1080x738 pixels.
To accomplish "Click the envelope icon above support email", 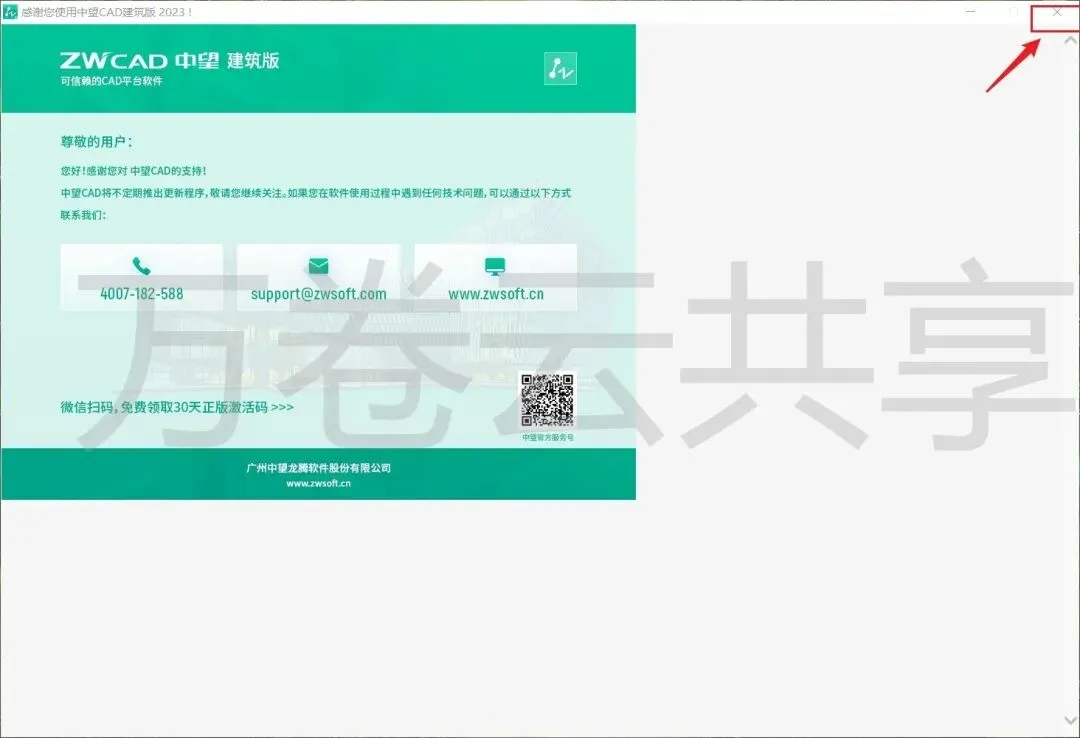I will 318,266.
